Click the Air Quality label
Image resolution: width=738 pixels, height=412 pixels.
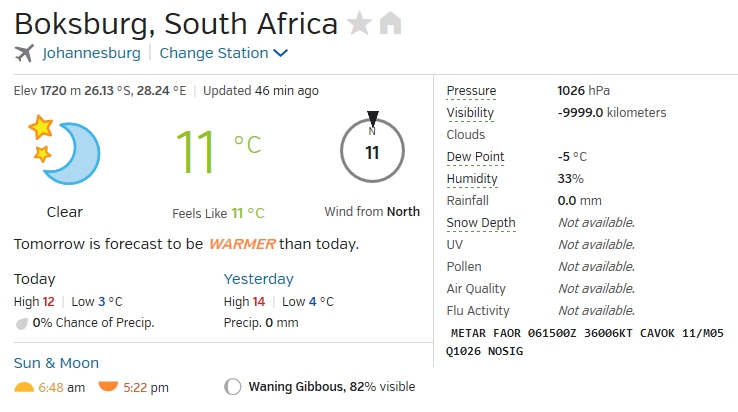476,289
